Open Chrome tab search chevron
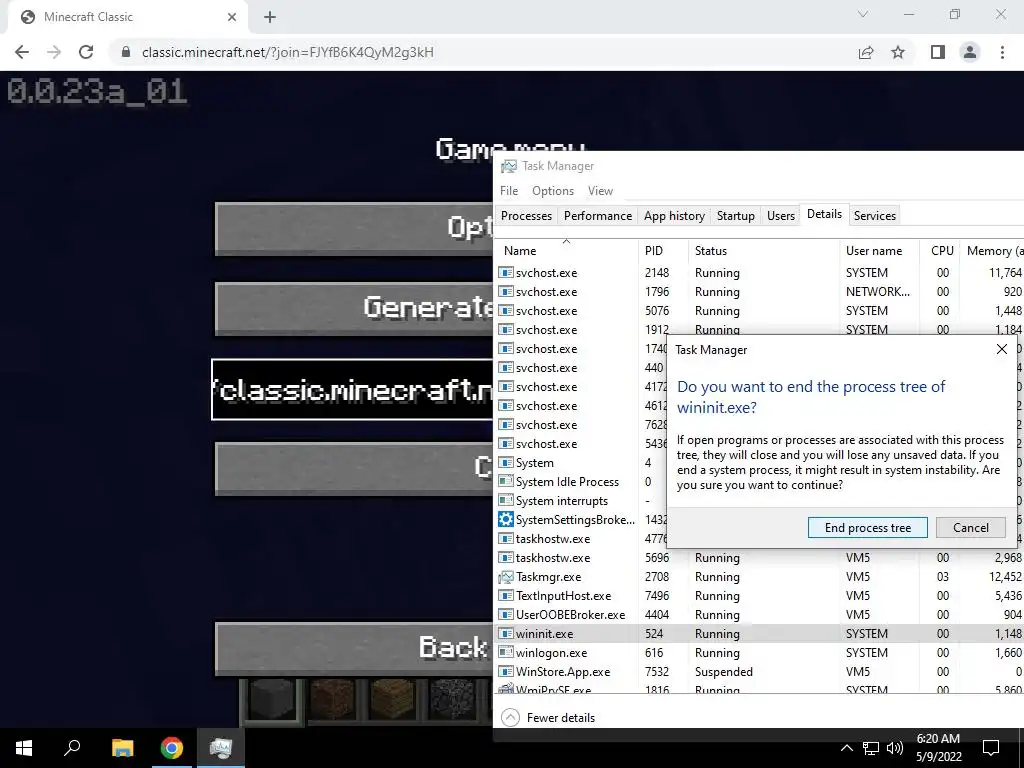 coord(863,14)
